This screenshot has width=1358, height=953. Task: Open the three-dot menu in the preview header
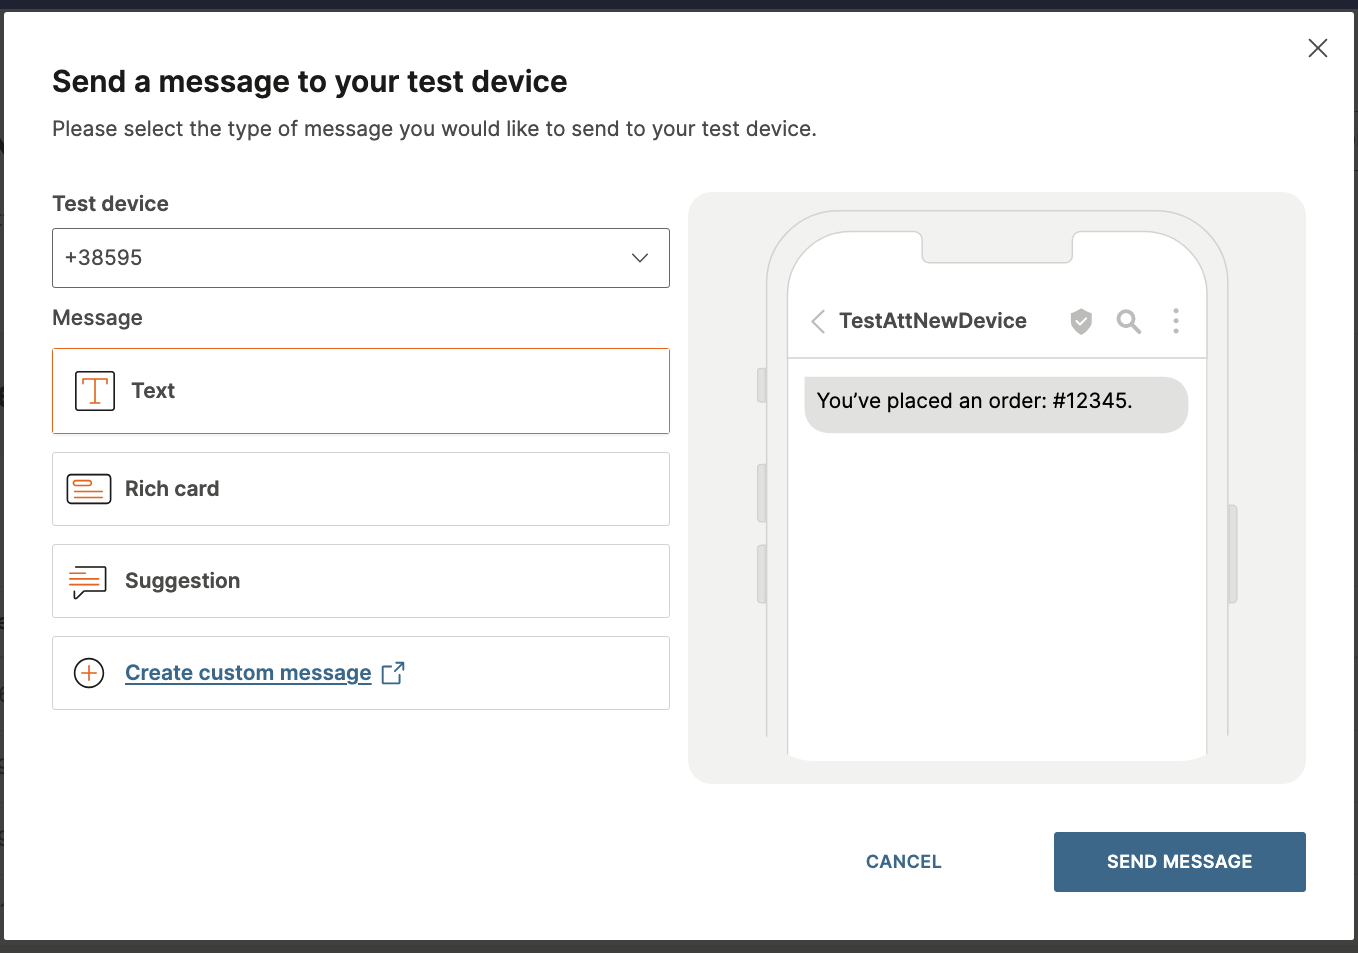click(1176, 321)
